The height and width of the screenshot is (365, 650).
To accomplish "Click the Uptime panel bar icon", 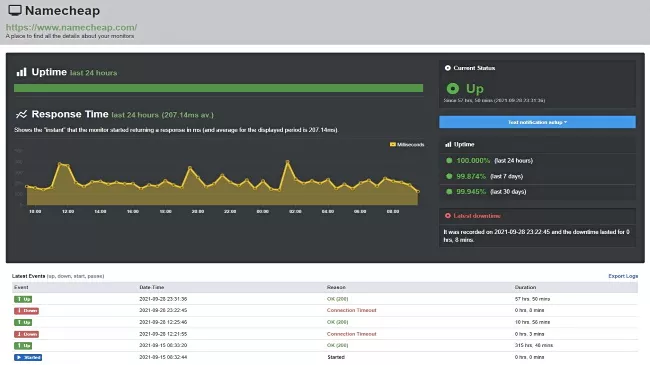I will (x=448, y=144).
